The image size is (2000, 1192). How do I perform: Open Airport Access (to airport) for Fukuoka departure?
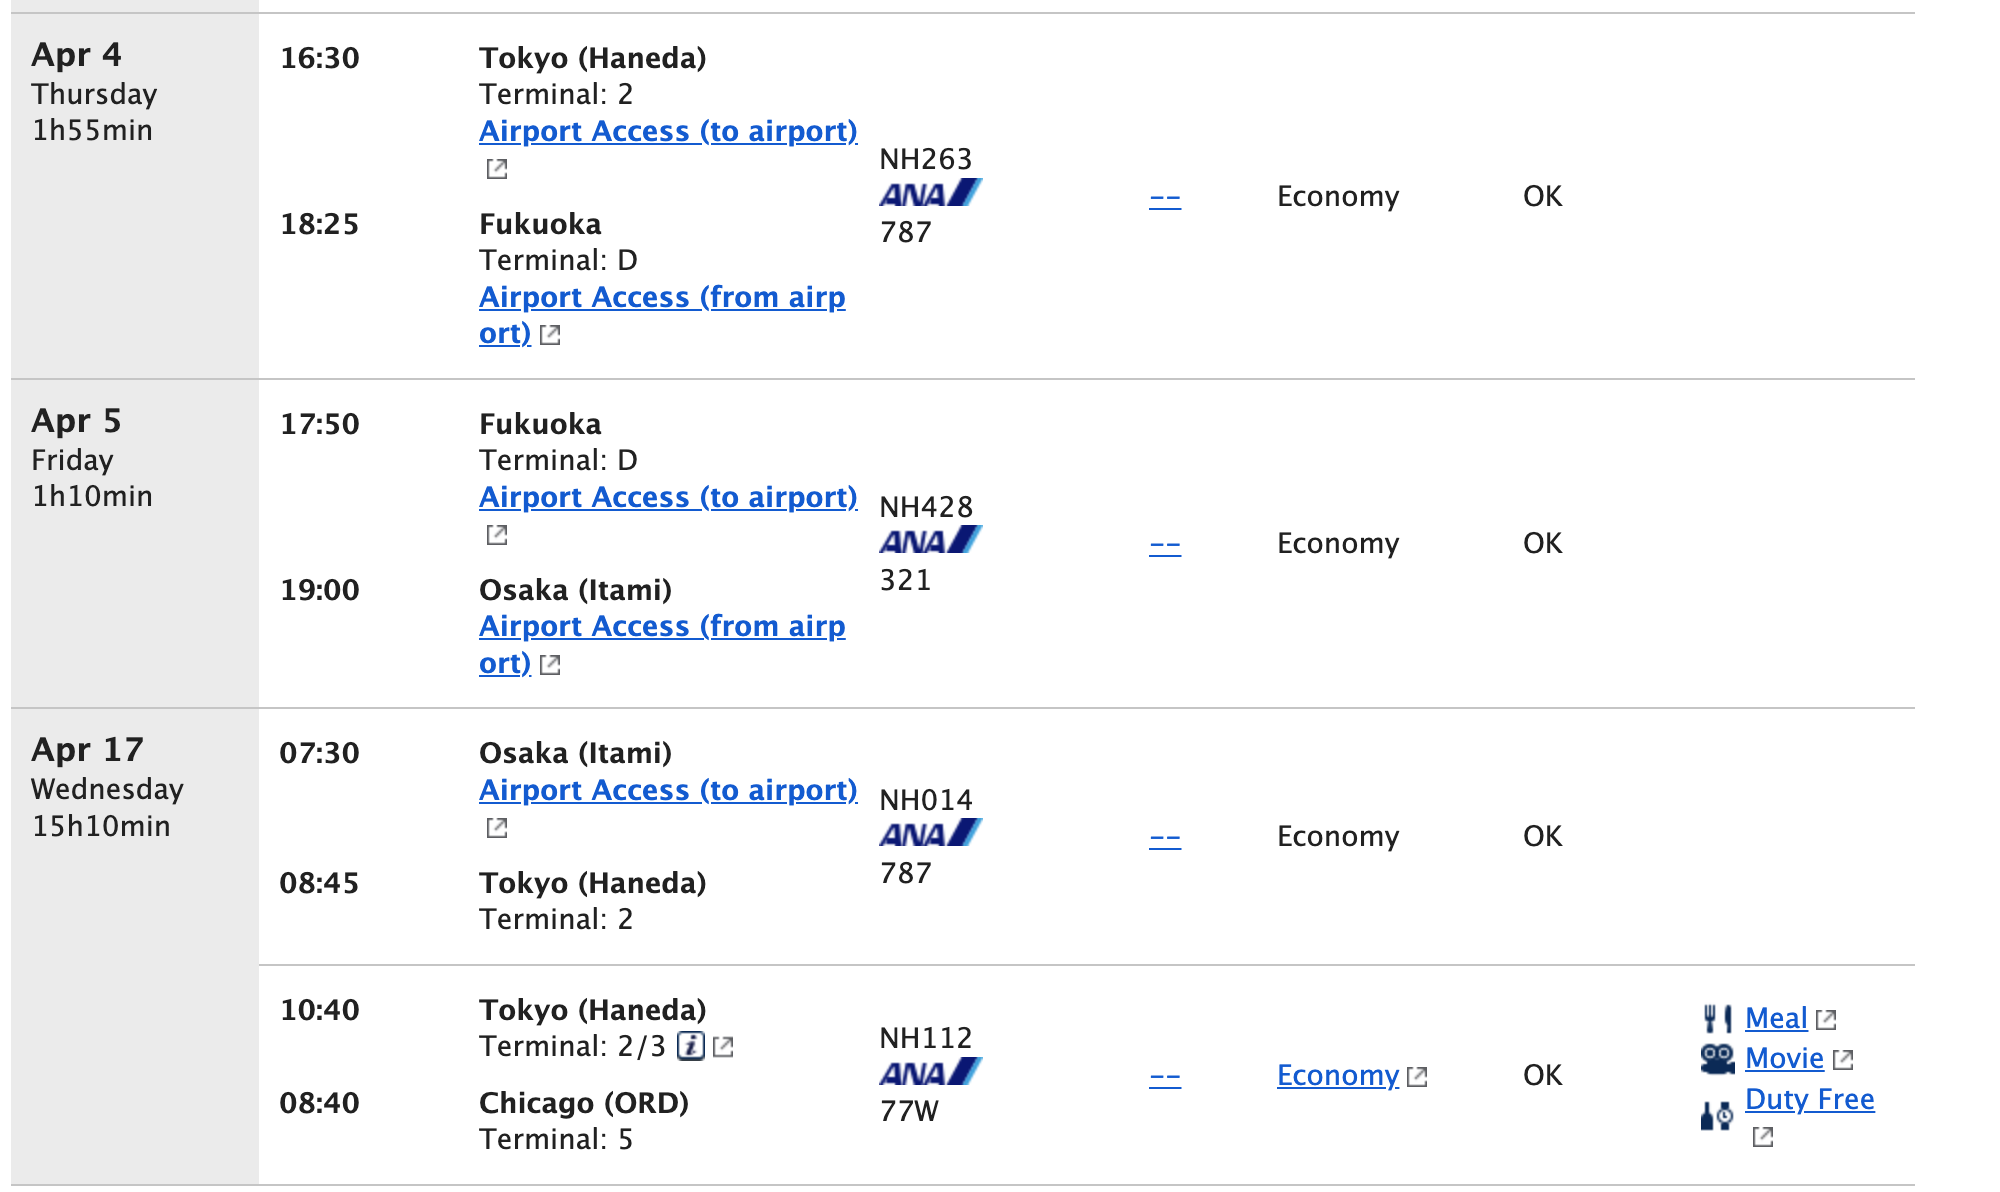point(668,497)
